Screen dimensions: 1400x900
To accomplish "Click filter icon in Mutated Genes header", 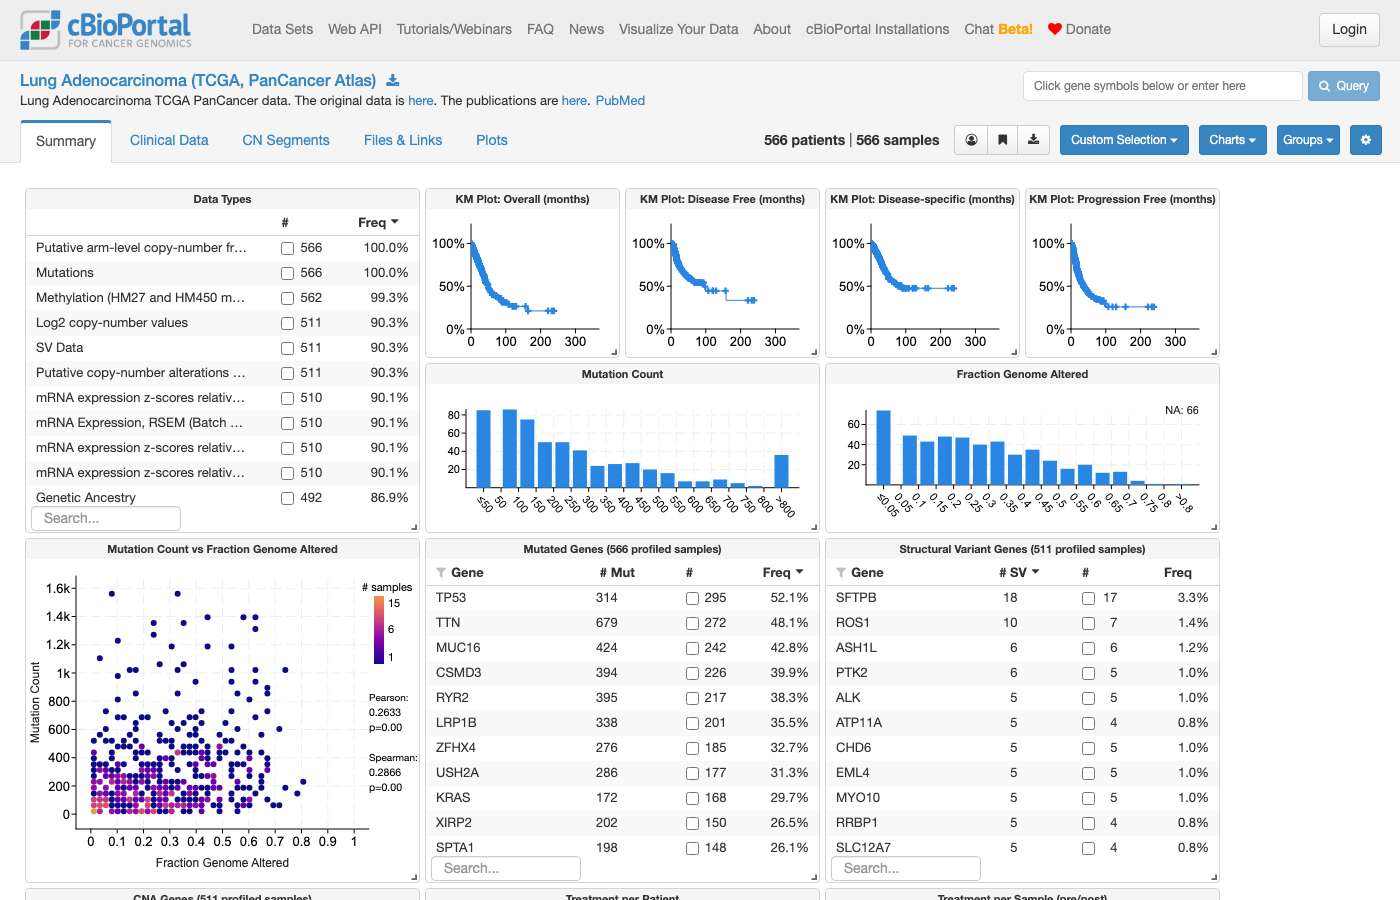I will [441, 573].
